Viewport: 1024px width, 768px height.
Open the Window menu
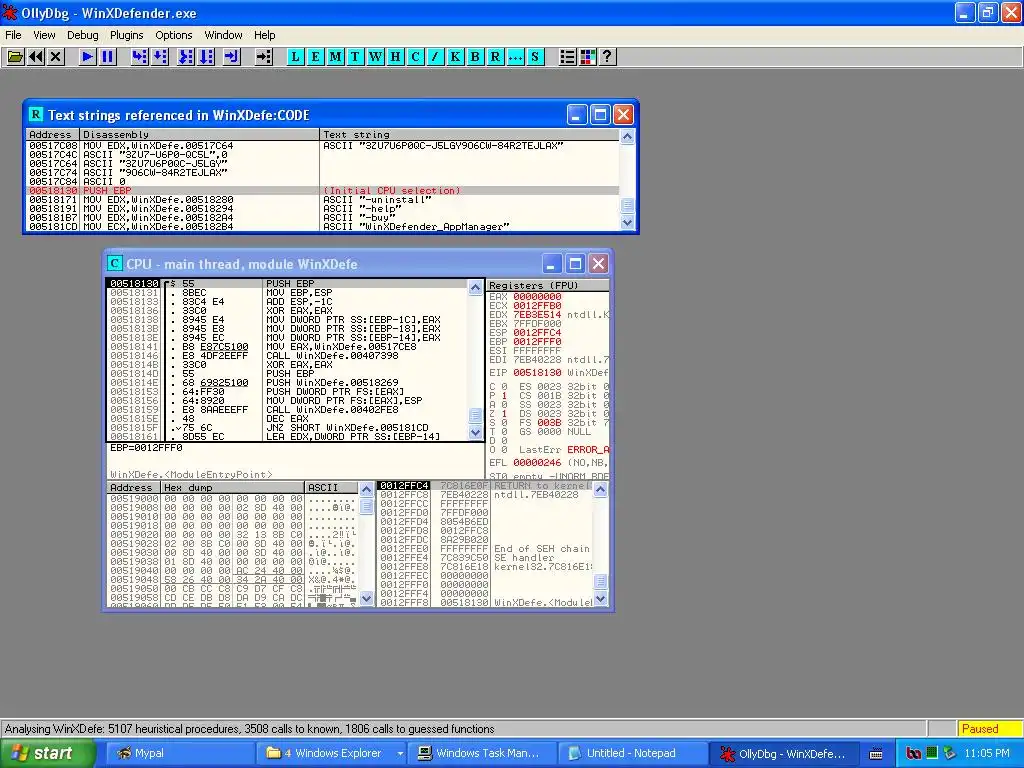[223, 35]
